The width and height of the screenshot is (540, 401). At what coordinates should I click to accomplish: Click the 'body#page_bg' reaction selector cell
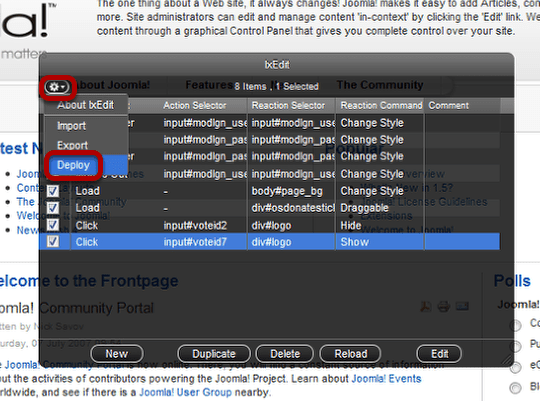coord(292,191)
